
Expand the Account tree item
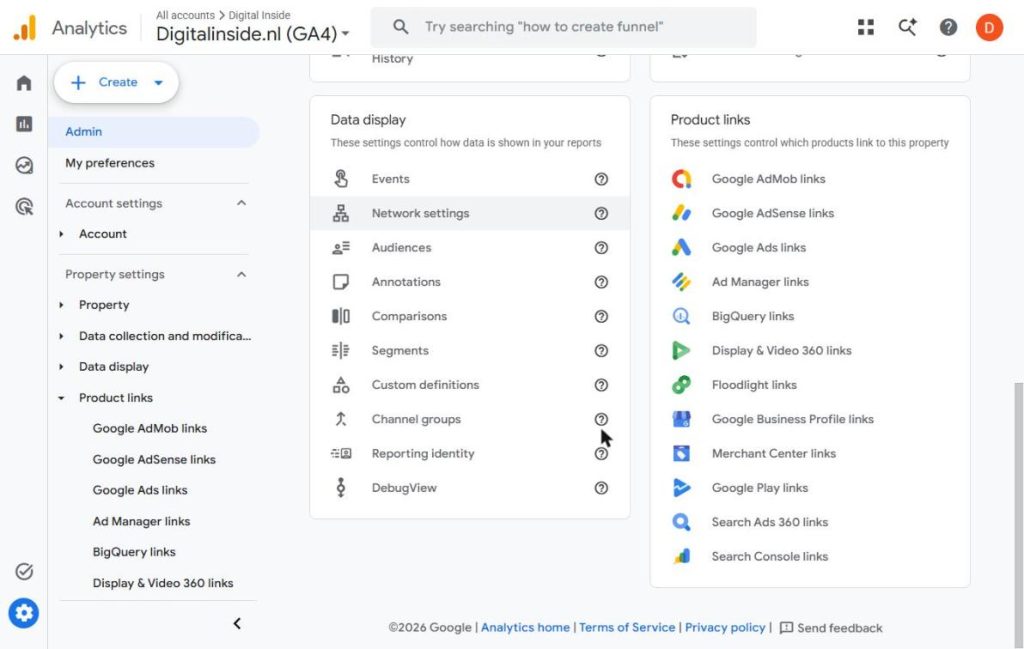(61, 234)
